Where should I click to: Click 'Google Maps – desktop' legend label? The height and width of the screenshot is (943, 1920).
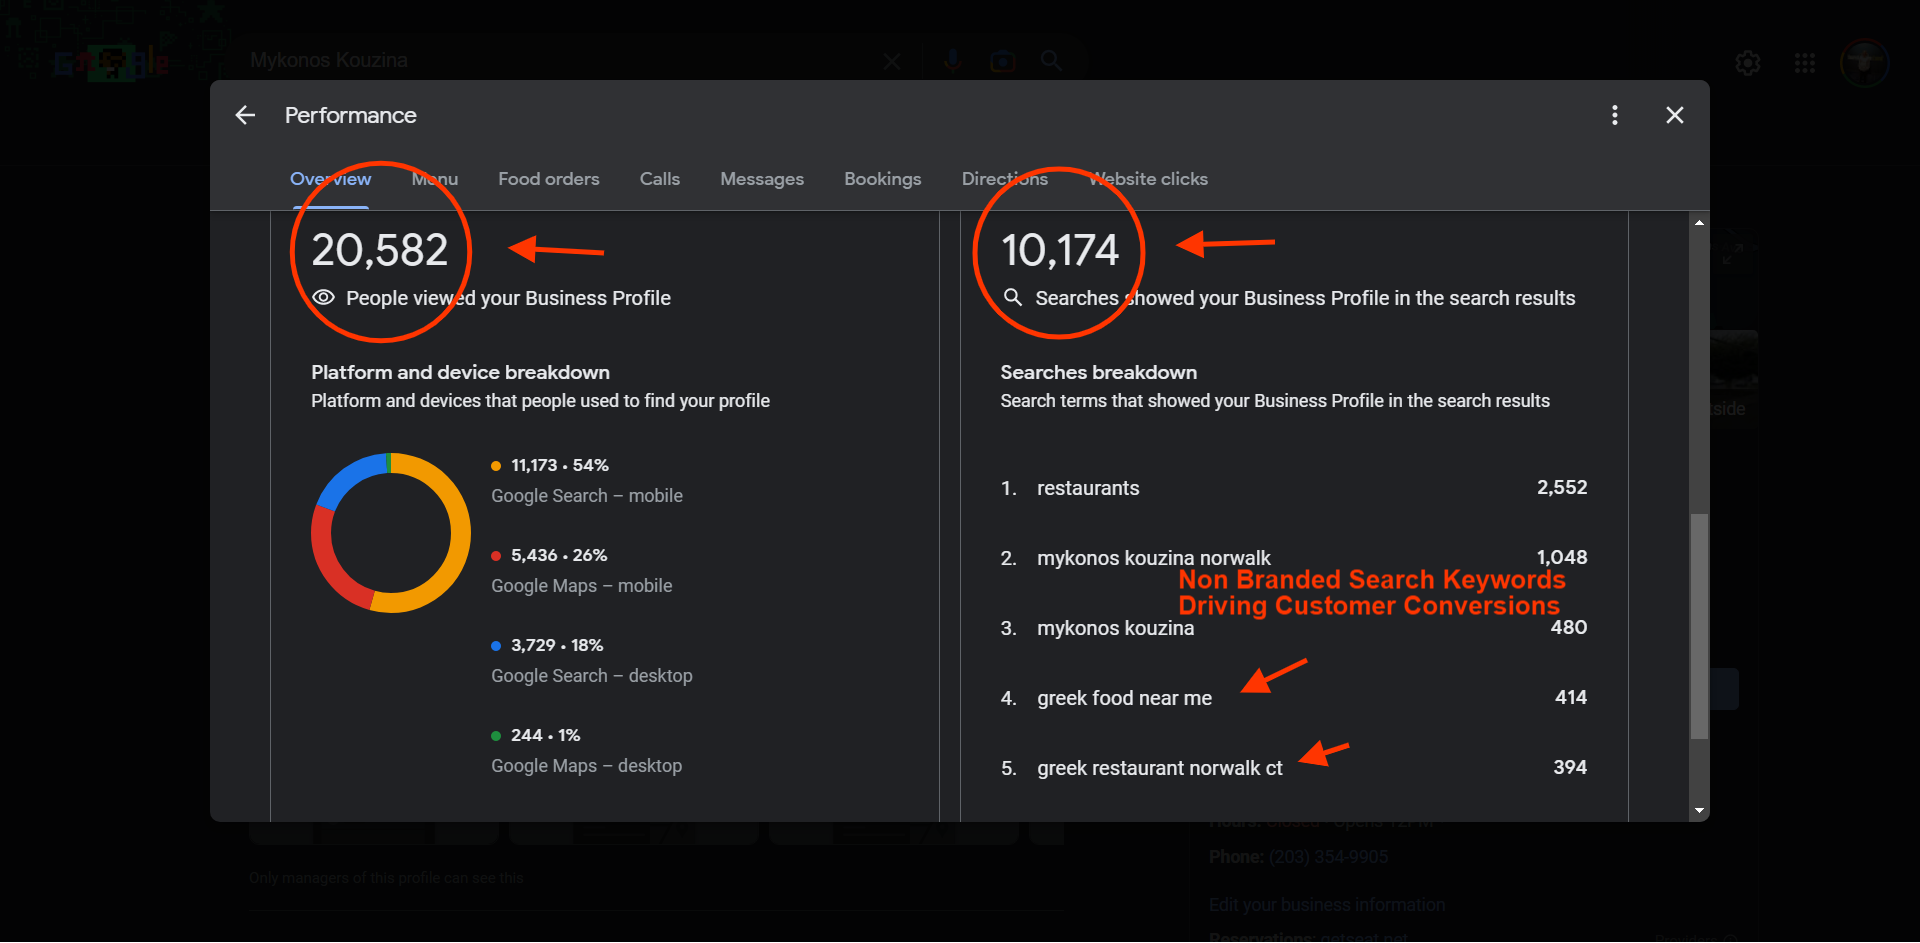coord(586,766)
